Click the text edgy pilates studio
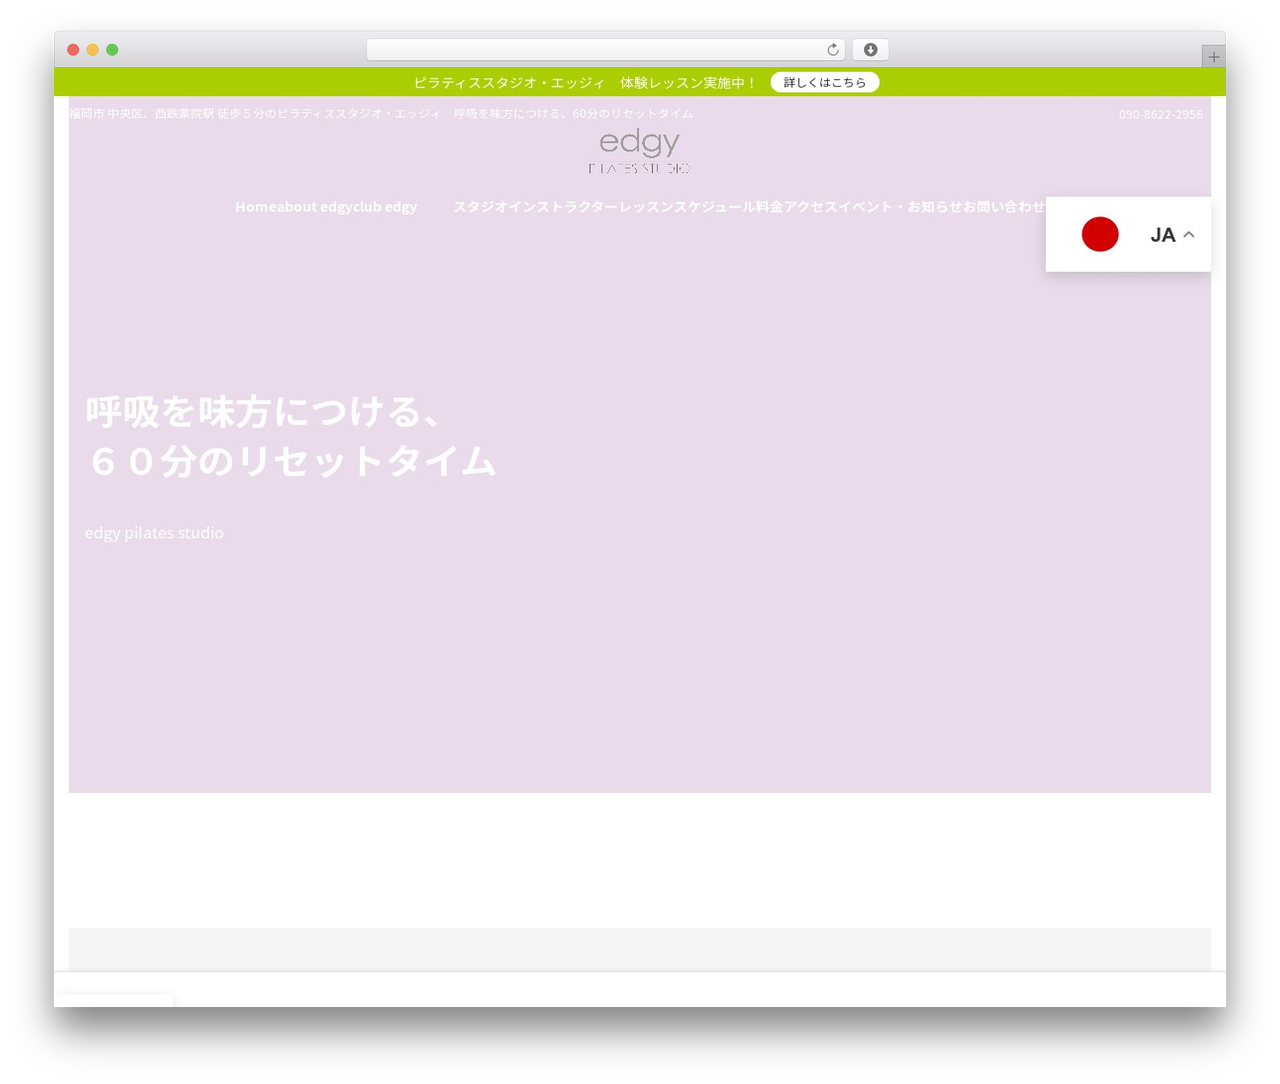 [154, 533]
